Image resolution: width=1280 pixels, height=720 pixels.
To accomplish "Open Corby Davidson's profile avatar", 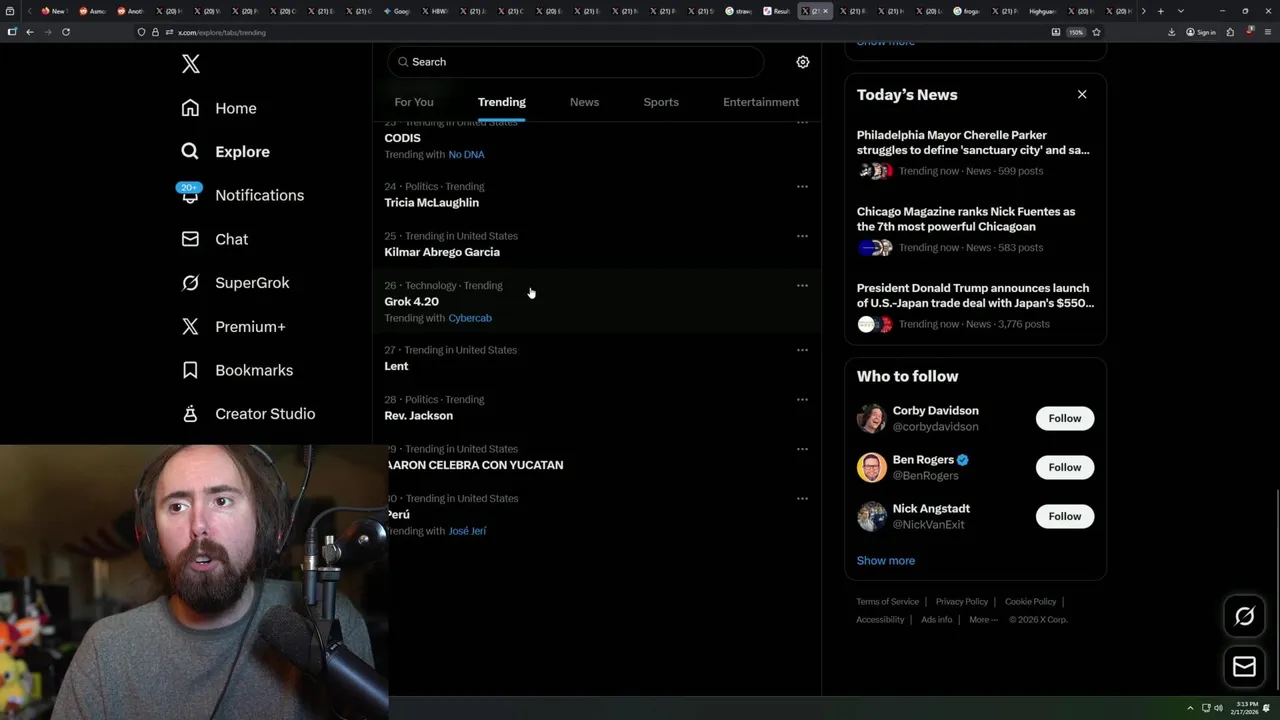I will pyautogui.click(x=871, y=418).
